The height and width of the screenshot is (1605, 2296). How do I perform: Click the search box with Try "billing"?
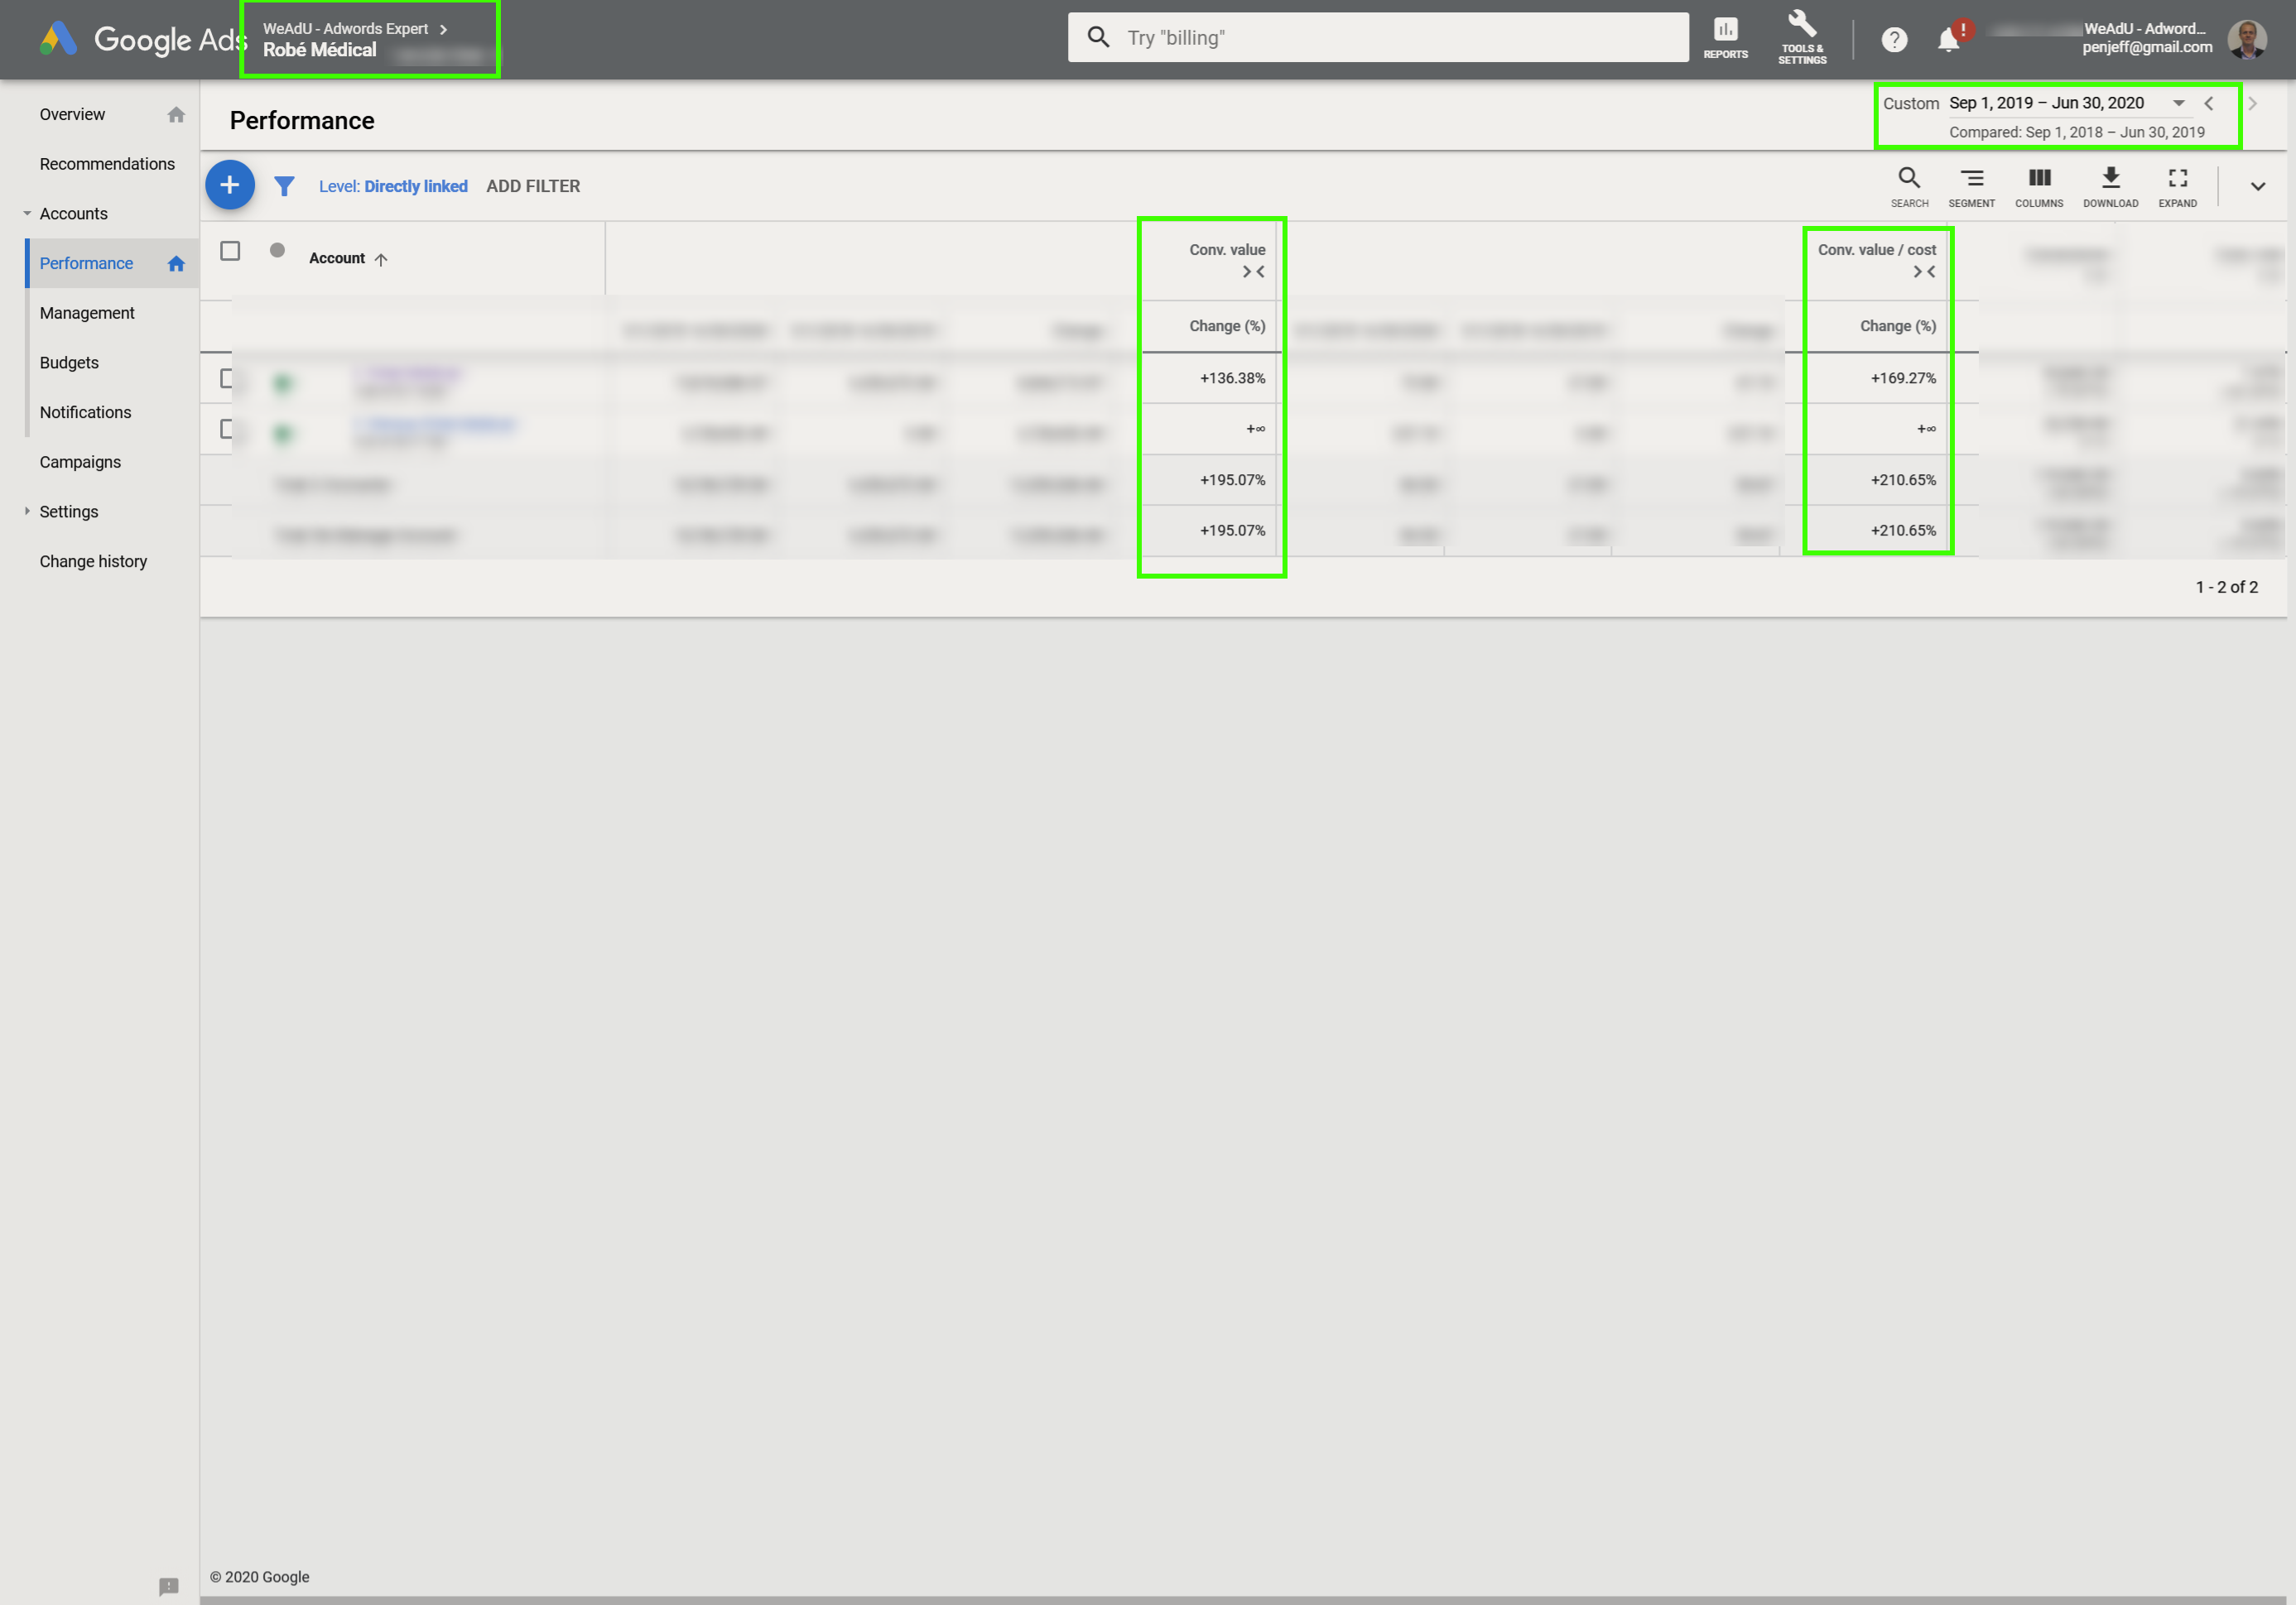(x=1378, y=38)
